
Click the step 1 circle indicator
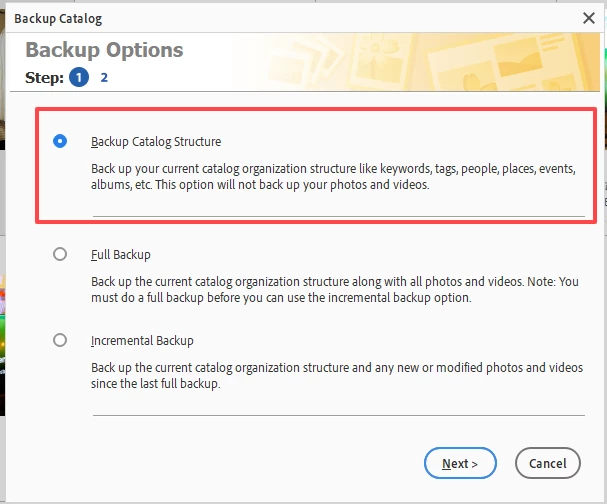click(78, 77)
